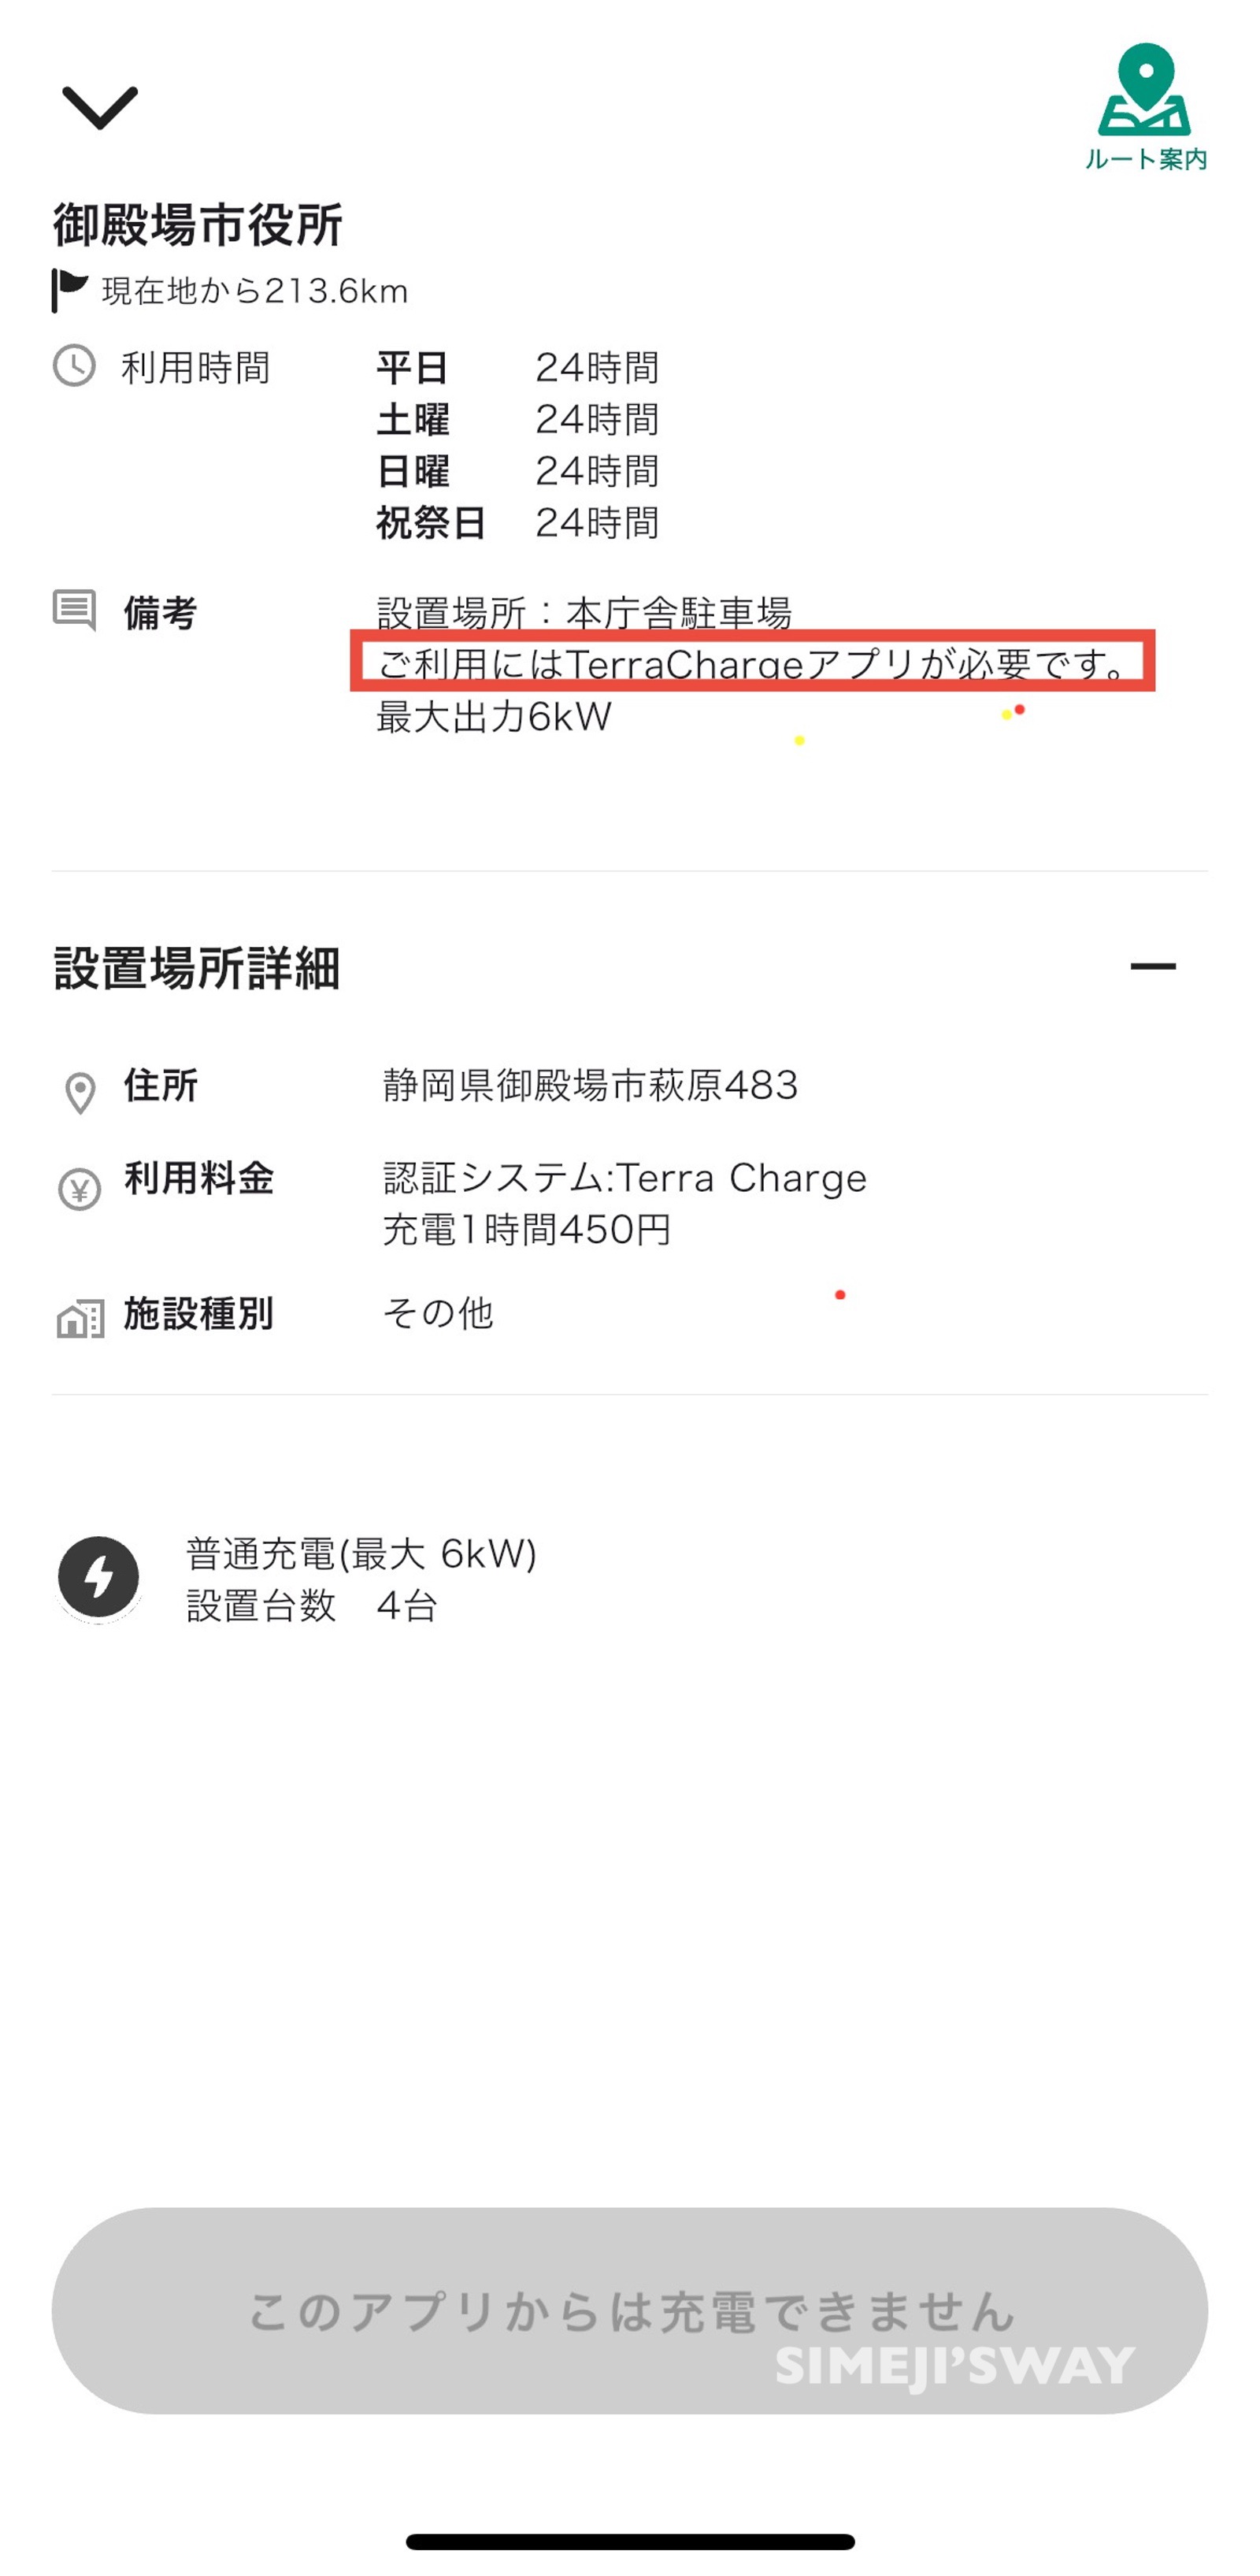Click the location pin icon beside 住所
Image resolution: width=1260 pixels, height=2576 pixels.
tap(80, 1093)
